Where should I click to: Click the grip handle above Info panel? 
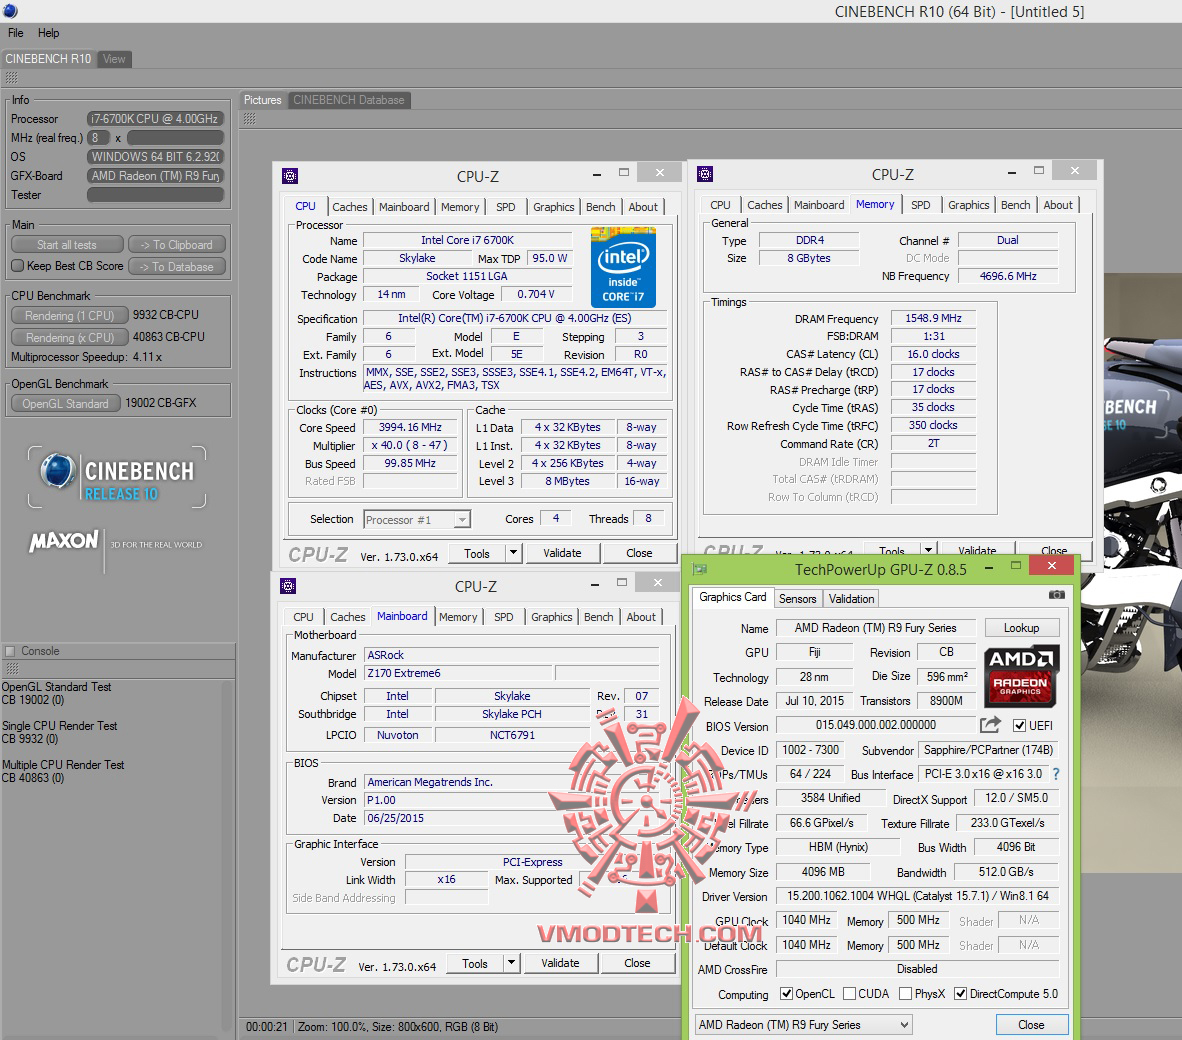coord(11,78)
